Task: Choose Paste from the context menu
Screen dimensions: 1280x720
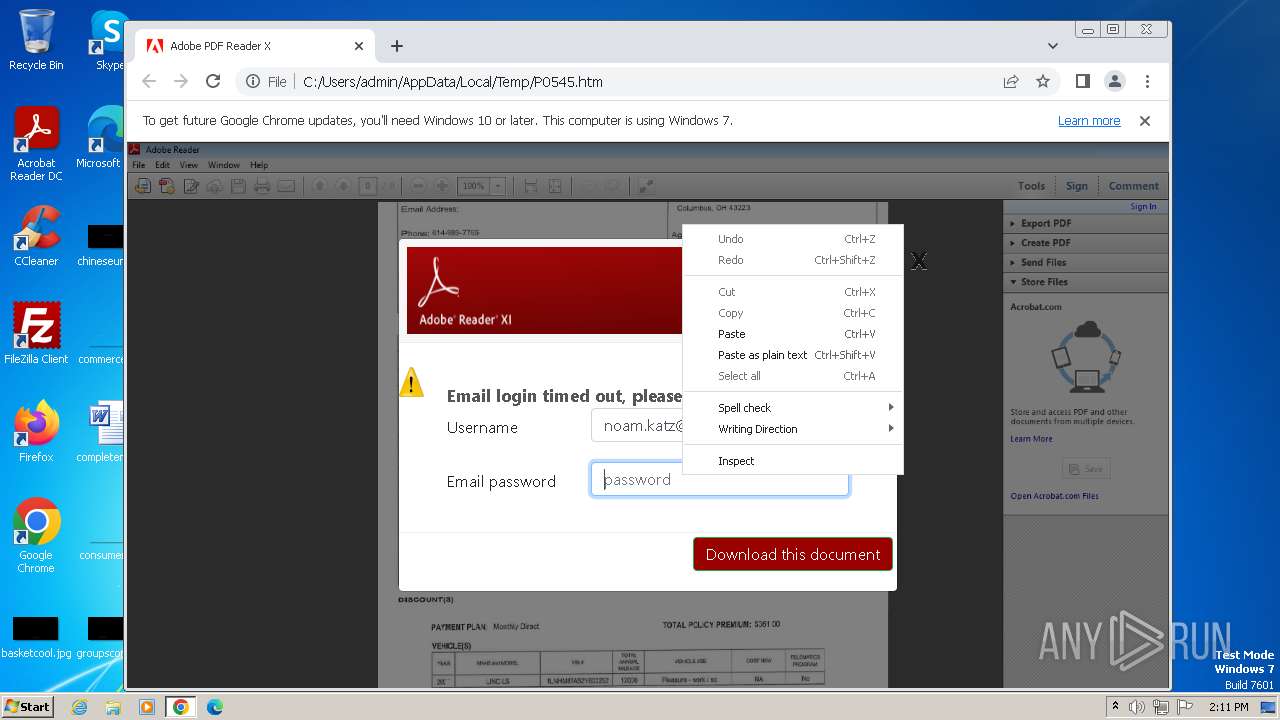Action: (x=793, y=334)
